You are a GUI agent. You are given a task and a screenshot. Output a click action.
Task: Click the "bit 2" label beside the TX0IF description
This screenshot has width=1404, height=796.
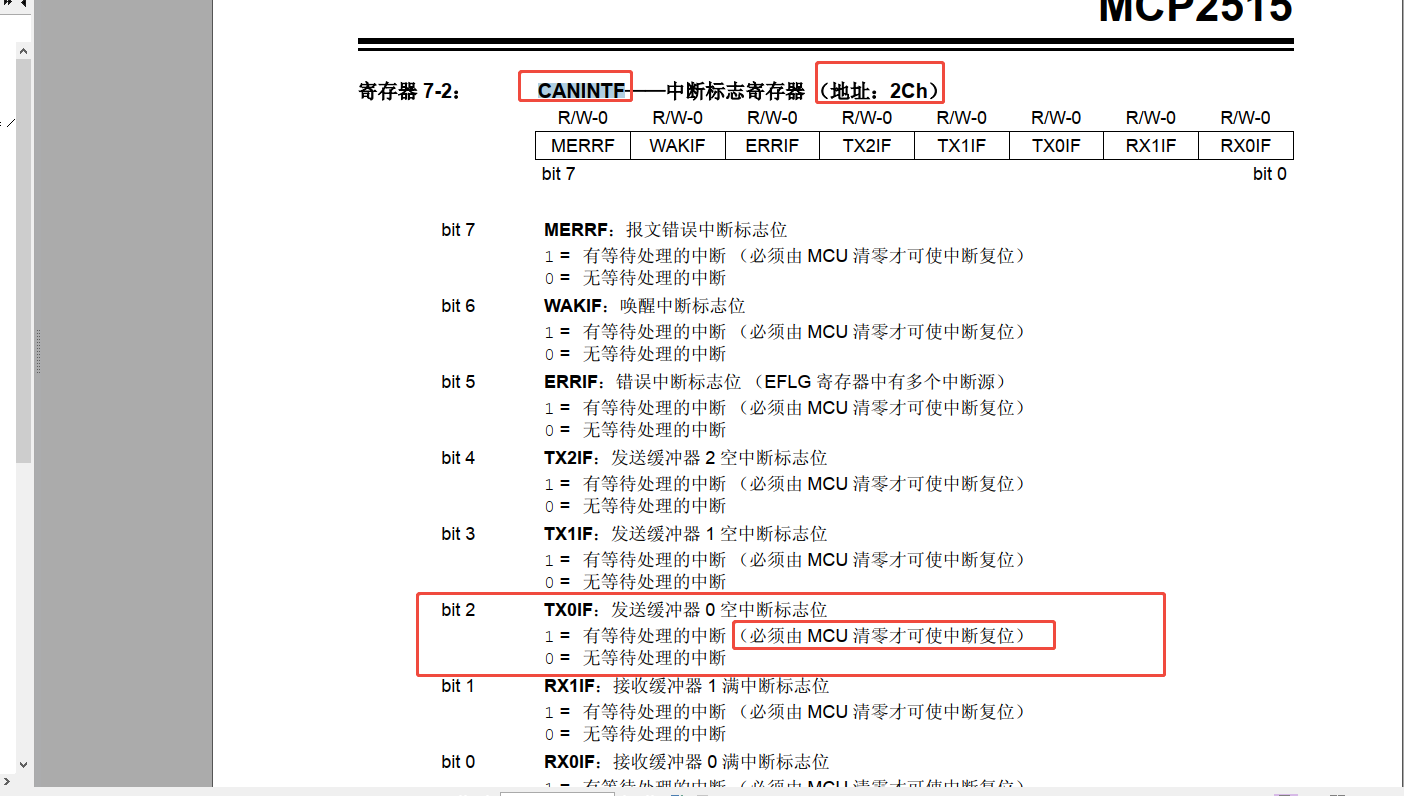[458, 610]
